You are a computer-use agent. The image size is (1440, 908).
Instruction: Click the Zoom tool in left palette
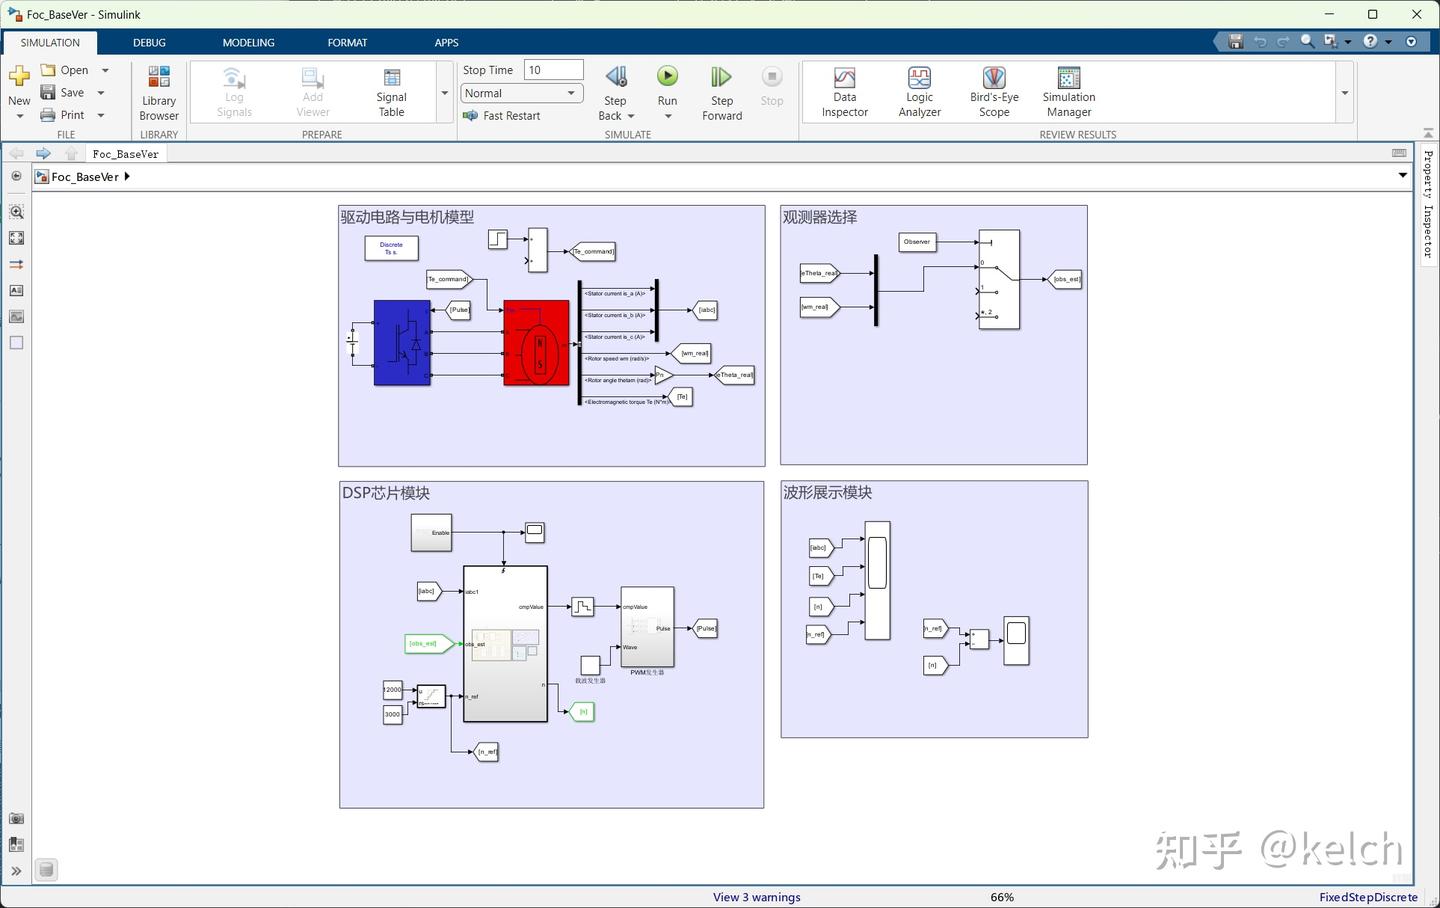click(x=16, y=212)
